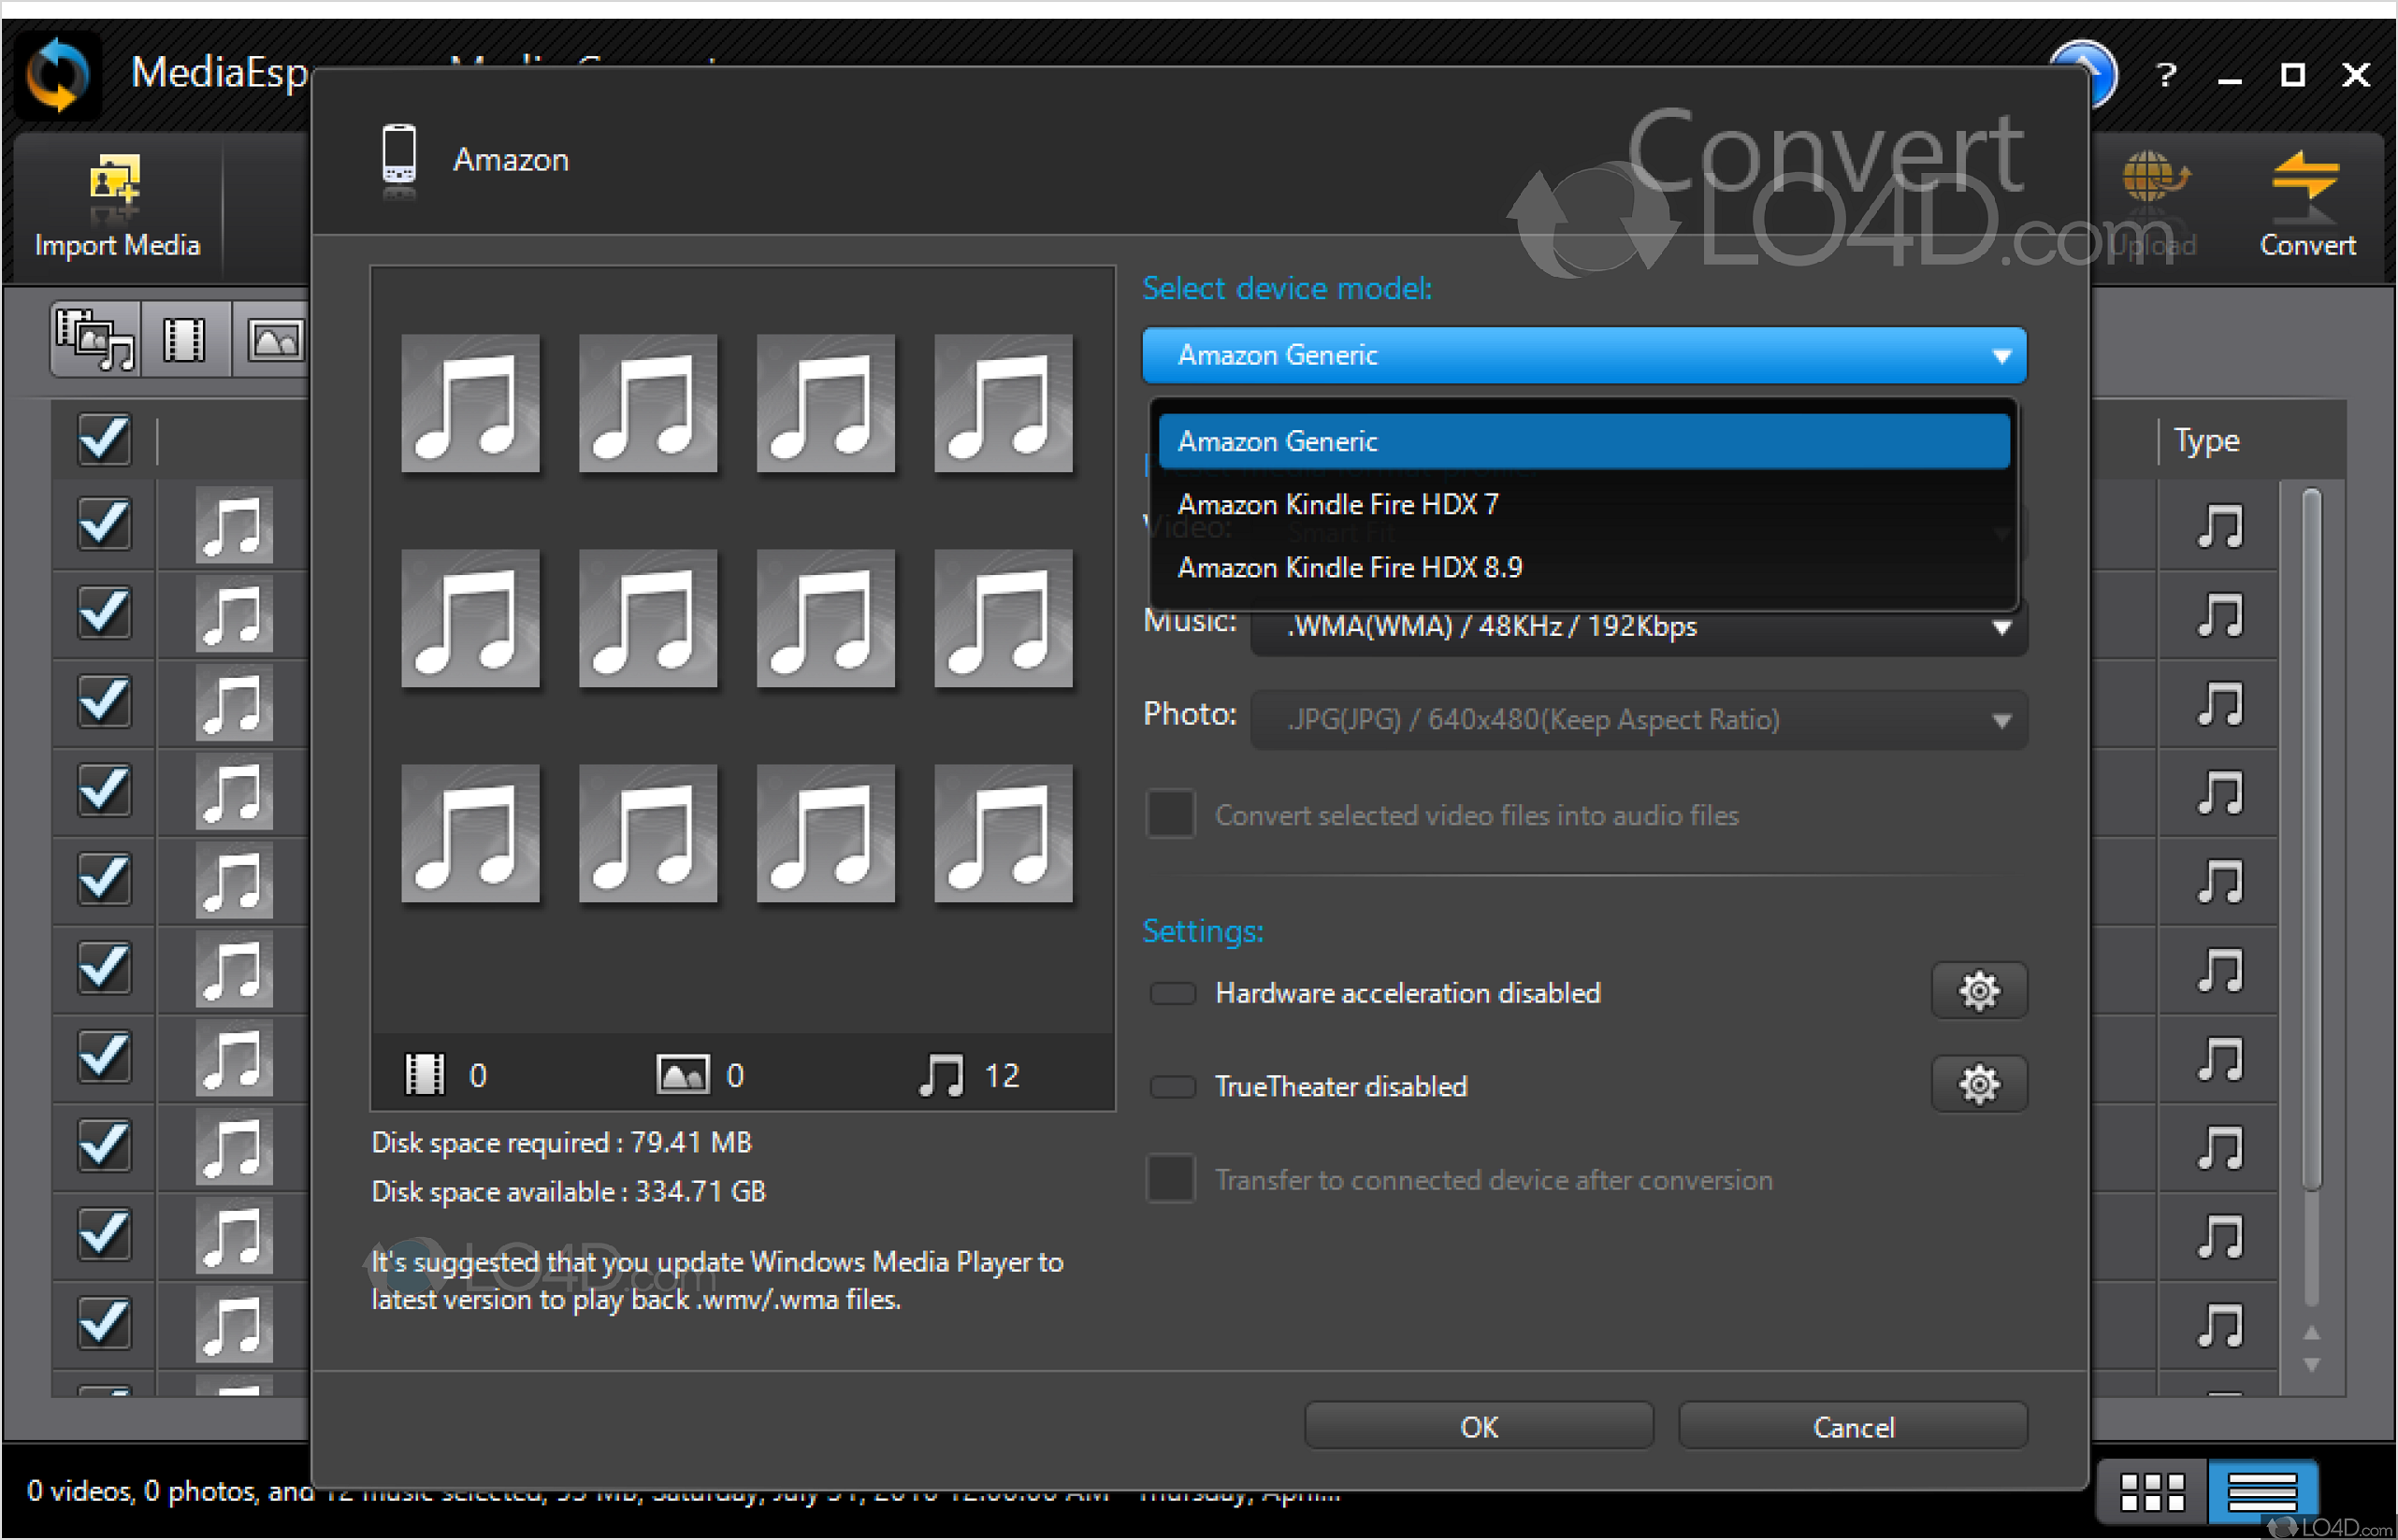
Task: Uncheck the fourth media row checkbox
Action: (x=104, y=790)
